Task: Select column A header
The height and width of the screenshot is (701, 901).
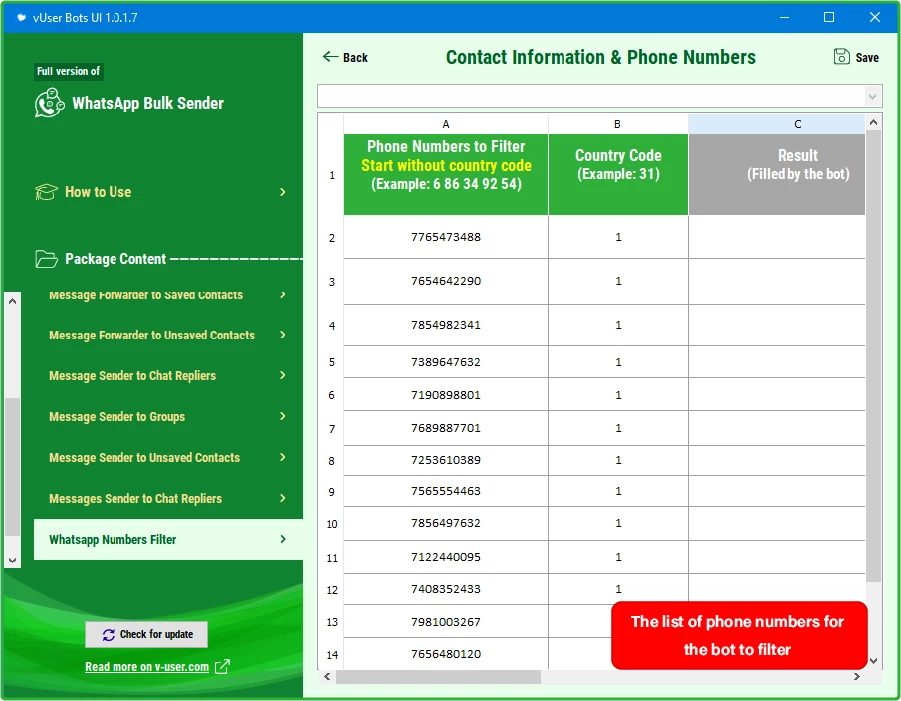Action: click(x=446, y=124)
